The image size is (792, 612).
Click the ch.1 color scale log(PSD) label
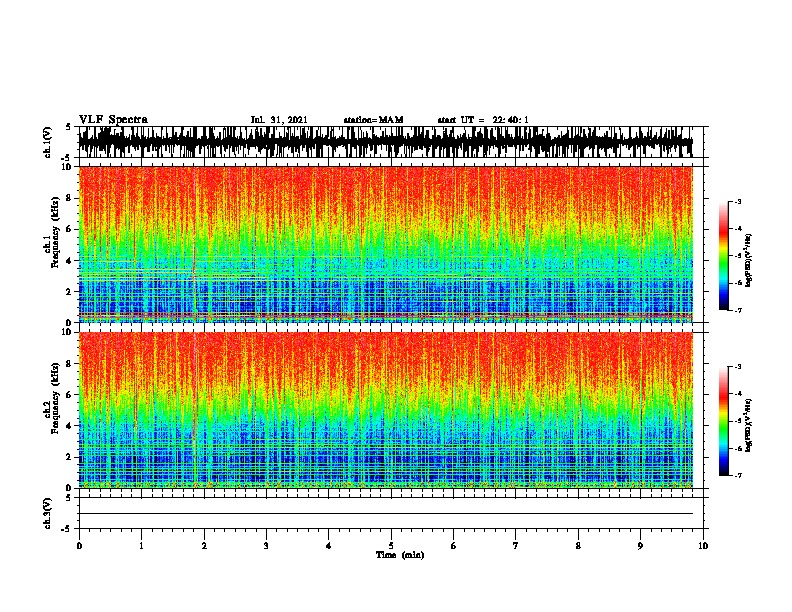click(x=748, y=260)
